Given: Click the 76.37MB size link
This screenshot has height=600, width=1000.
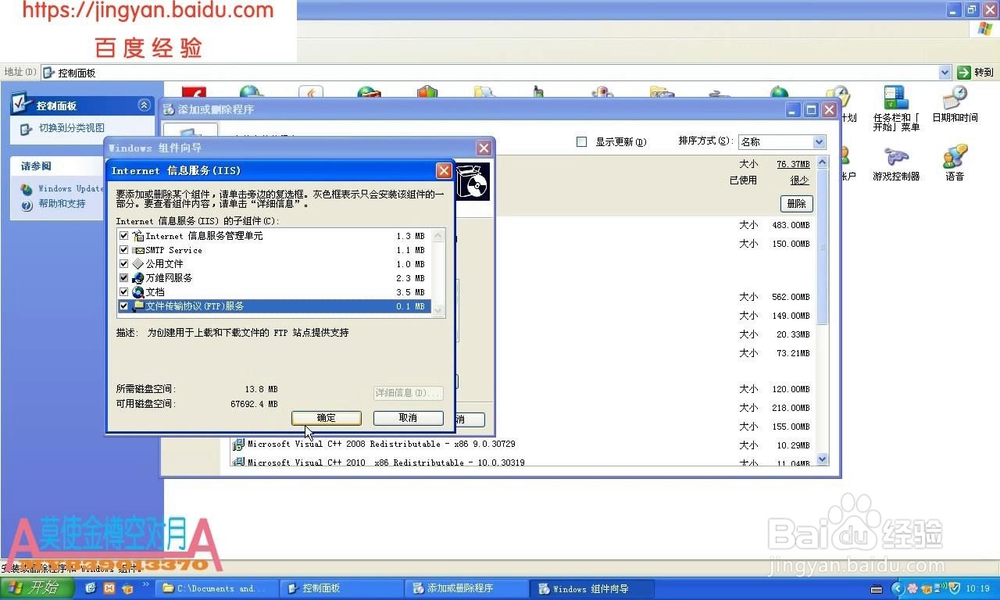Looking at the screenshot, I should tap(793, 164).
